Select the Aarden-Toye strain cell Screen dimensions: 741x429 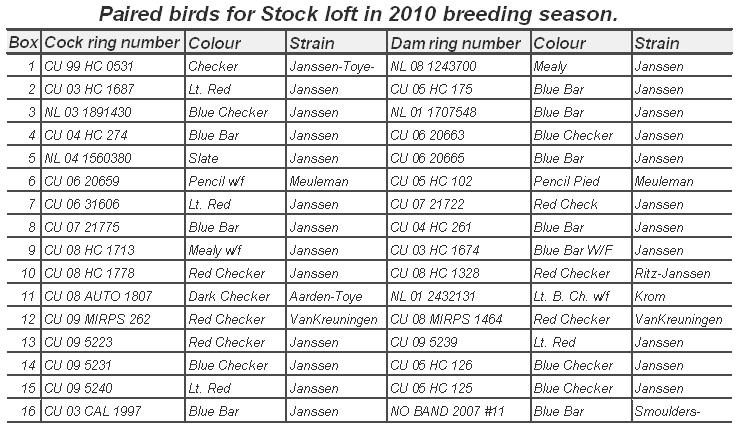click(336, 296)
